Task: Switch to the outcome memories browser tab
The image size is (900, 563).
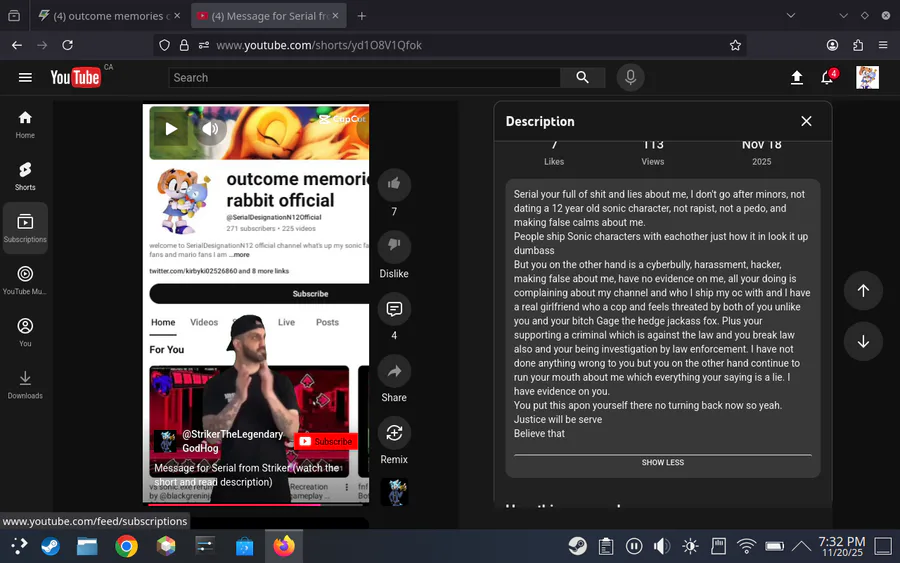Action: click(108, 16)
